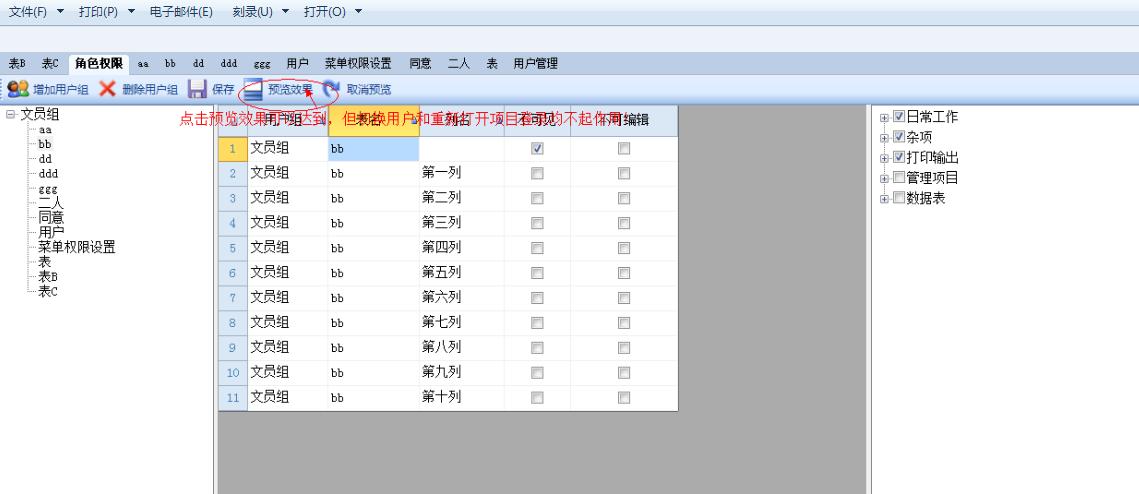The image size is (1139, 494).
Task: Click the Preview Effect (预览效果) icon
Action: pos(254,90)
